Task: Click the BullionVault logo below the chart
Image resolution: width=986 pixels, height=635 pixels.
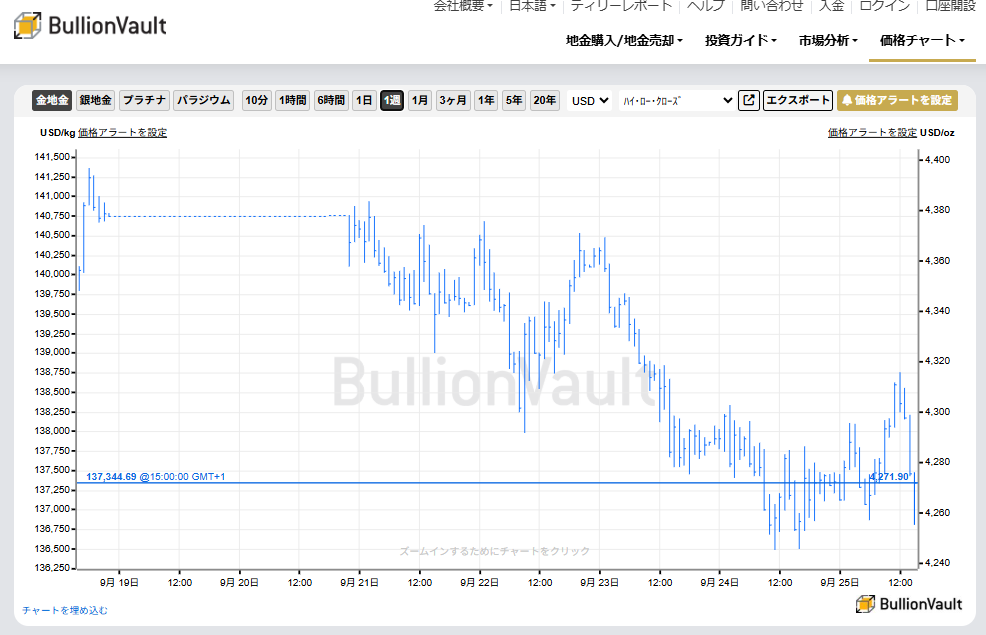Action: click(909, 604)
